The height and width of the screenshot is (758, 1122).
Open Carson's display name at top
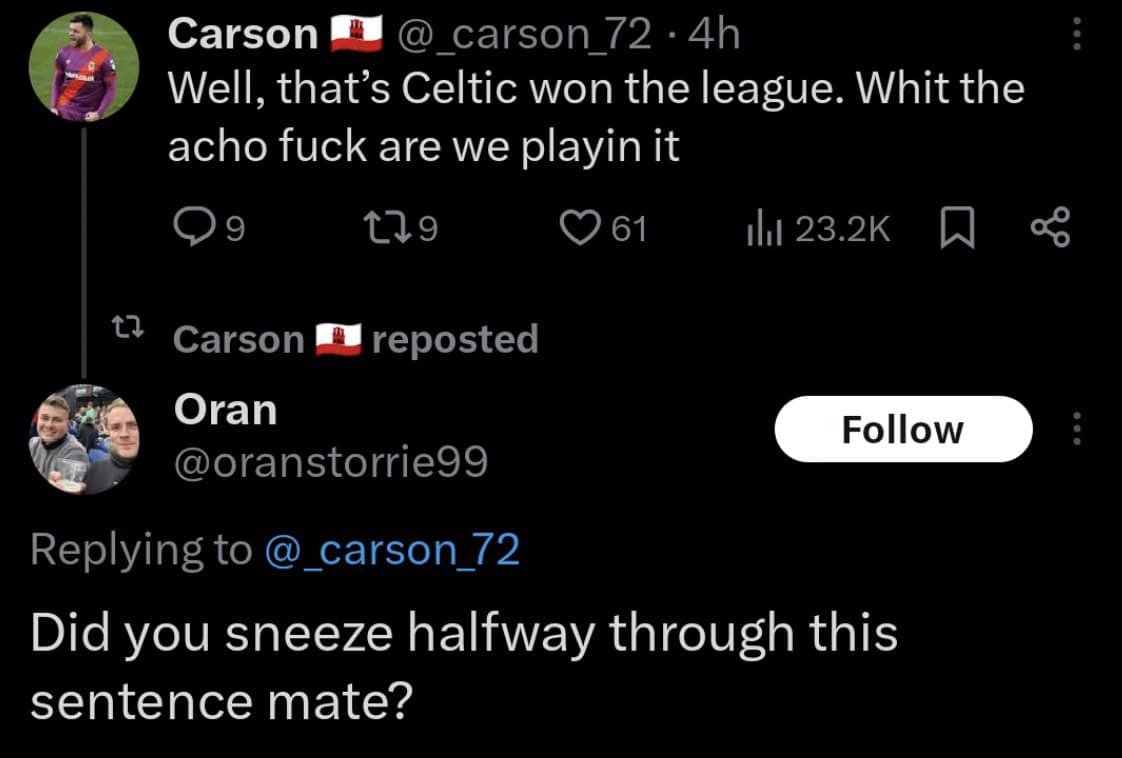pos(243,35)
